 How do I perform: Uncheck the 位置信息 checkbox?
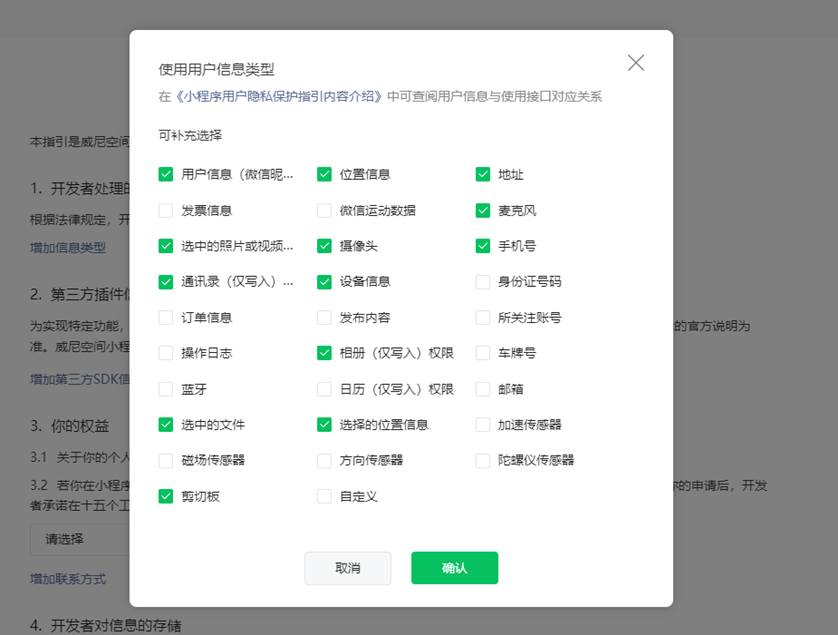(x=324, y=174)
